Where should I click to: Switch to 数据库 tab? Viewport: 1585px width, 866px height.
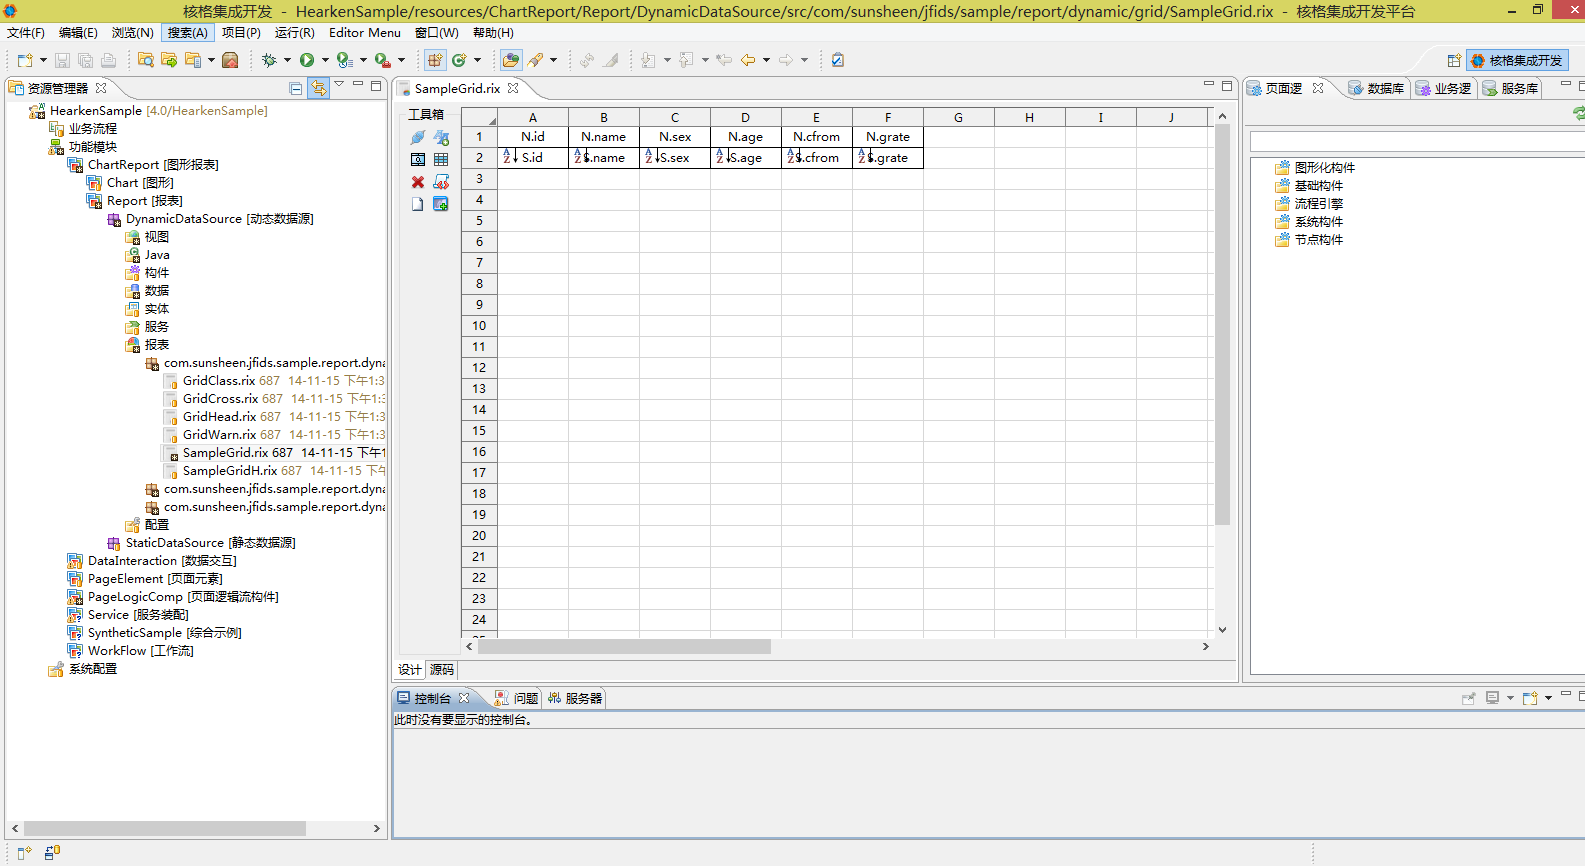[x=1376, y=88]
